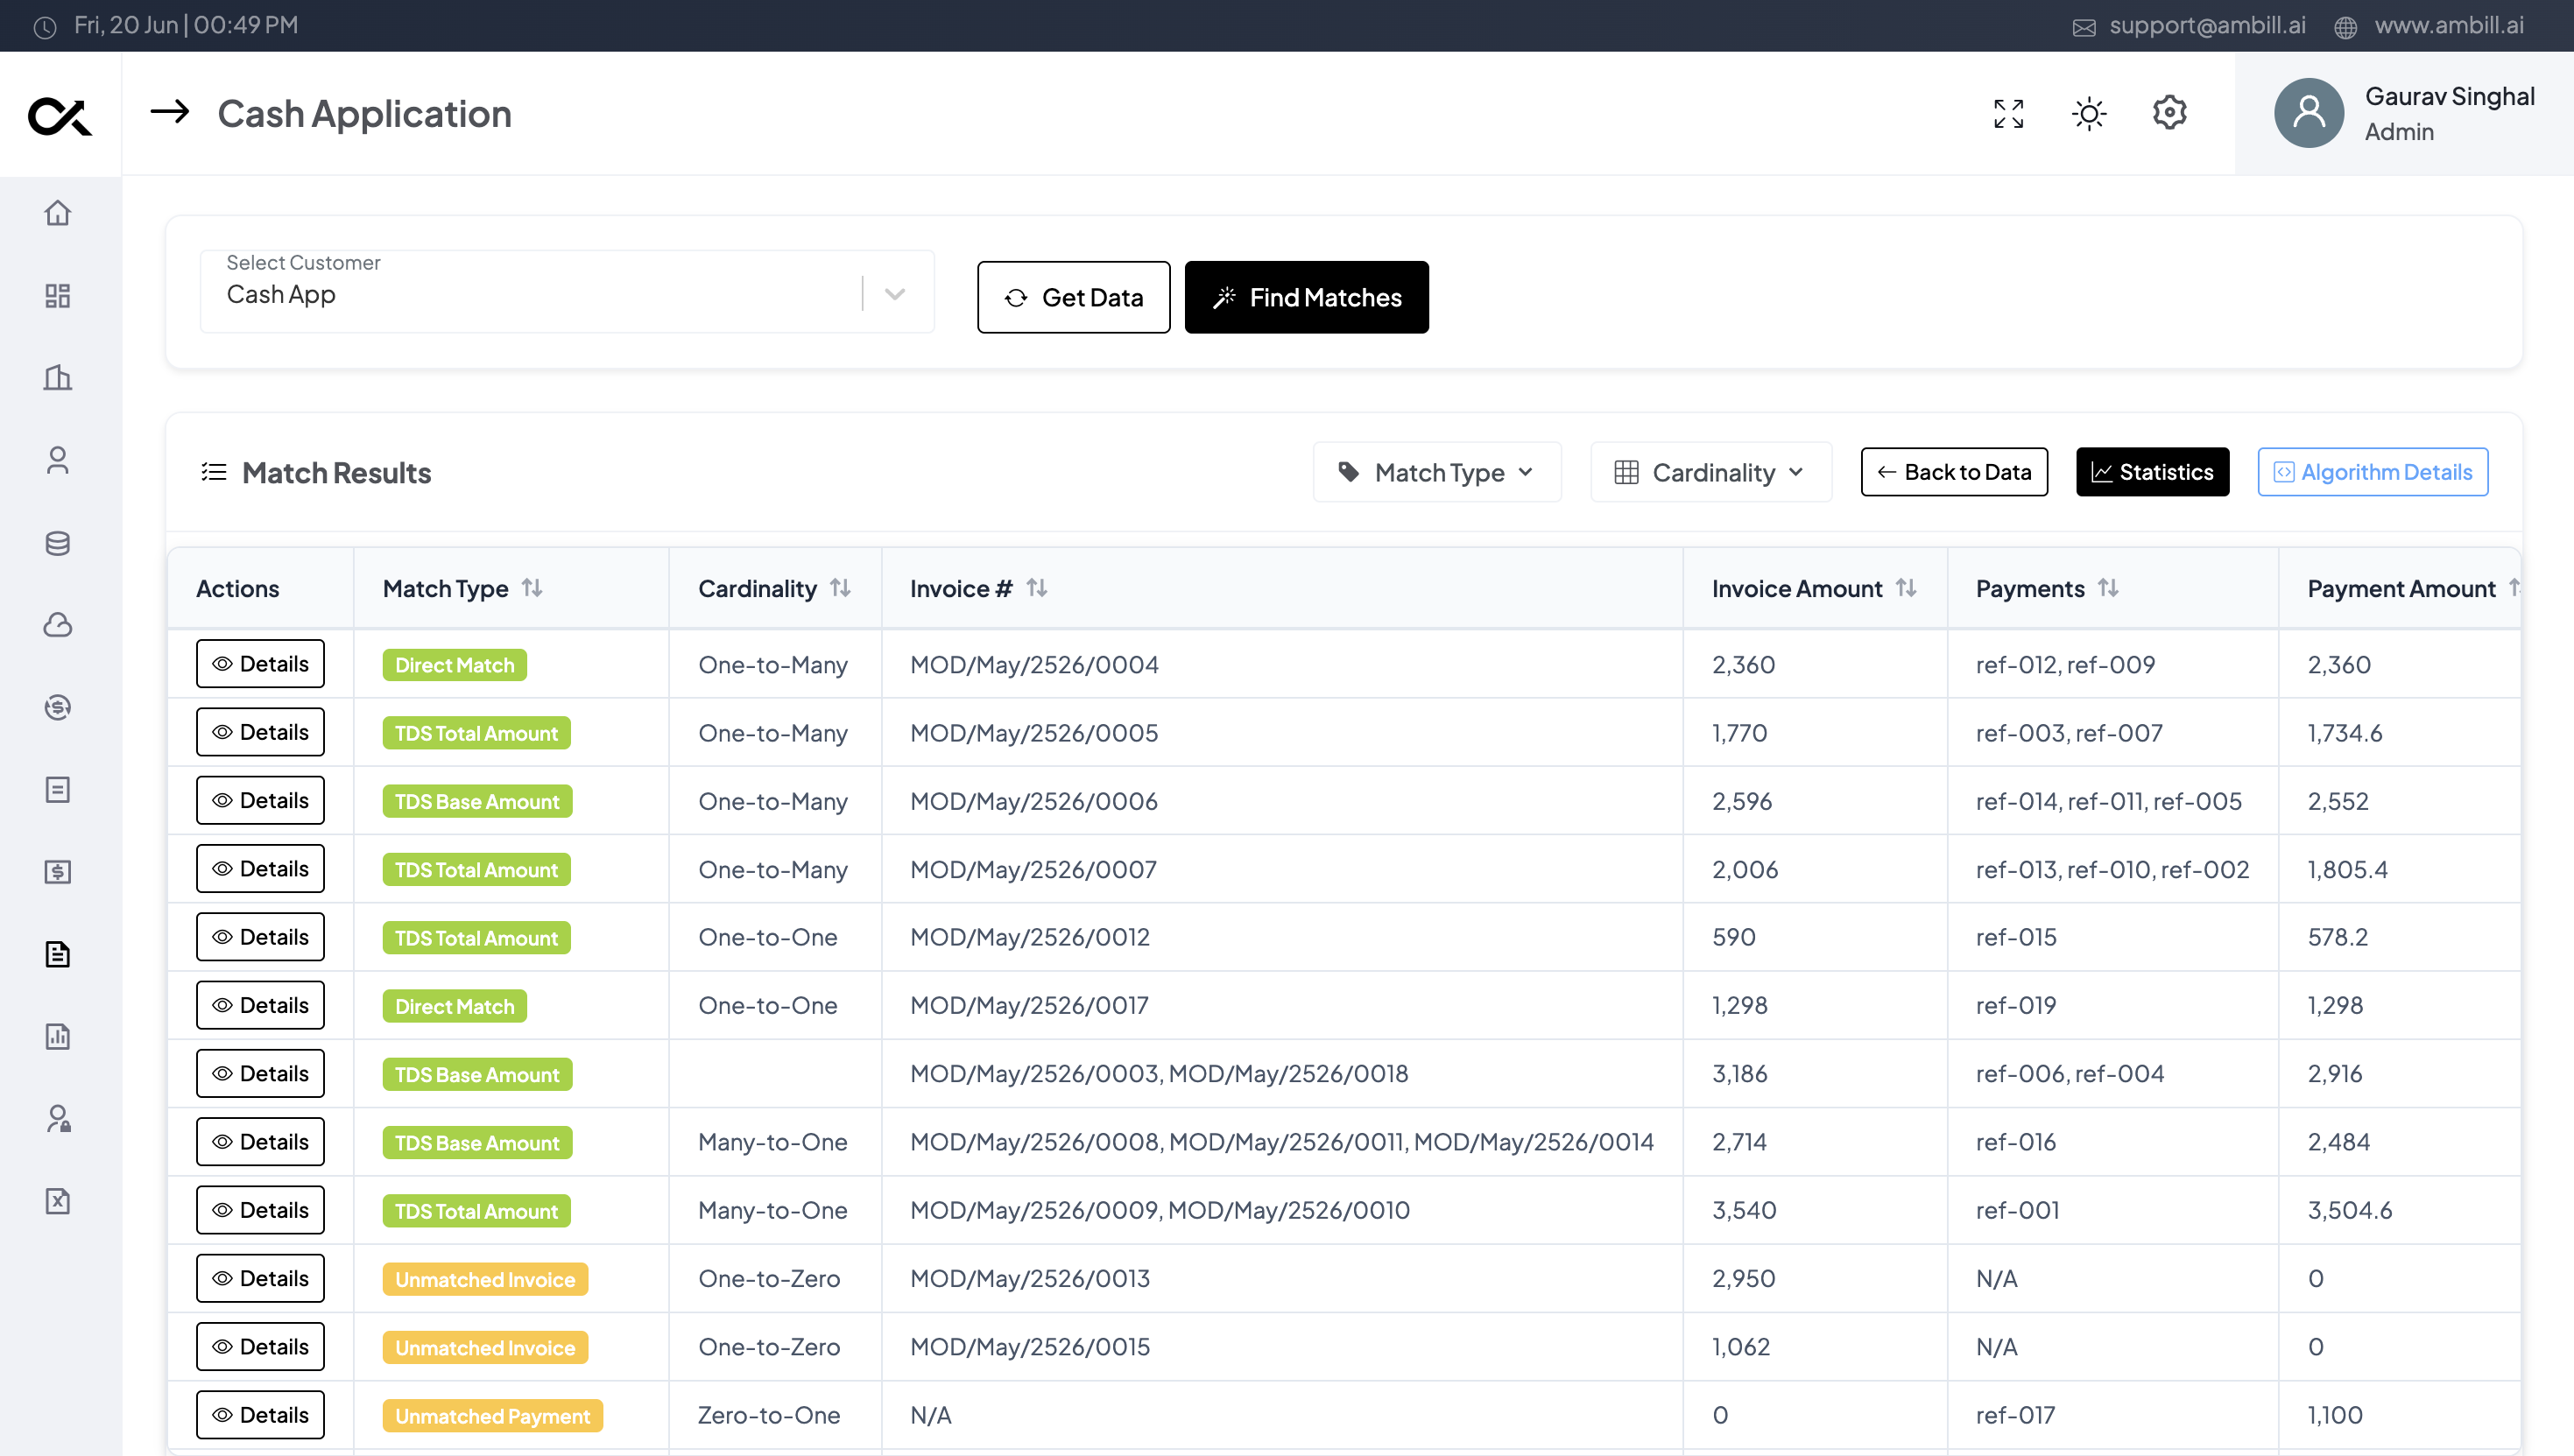The image size is (2574, 1456).
Task: Click the Back to Data button
Action: (1954, 472)
